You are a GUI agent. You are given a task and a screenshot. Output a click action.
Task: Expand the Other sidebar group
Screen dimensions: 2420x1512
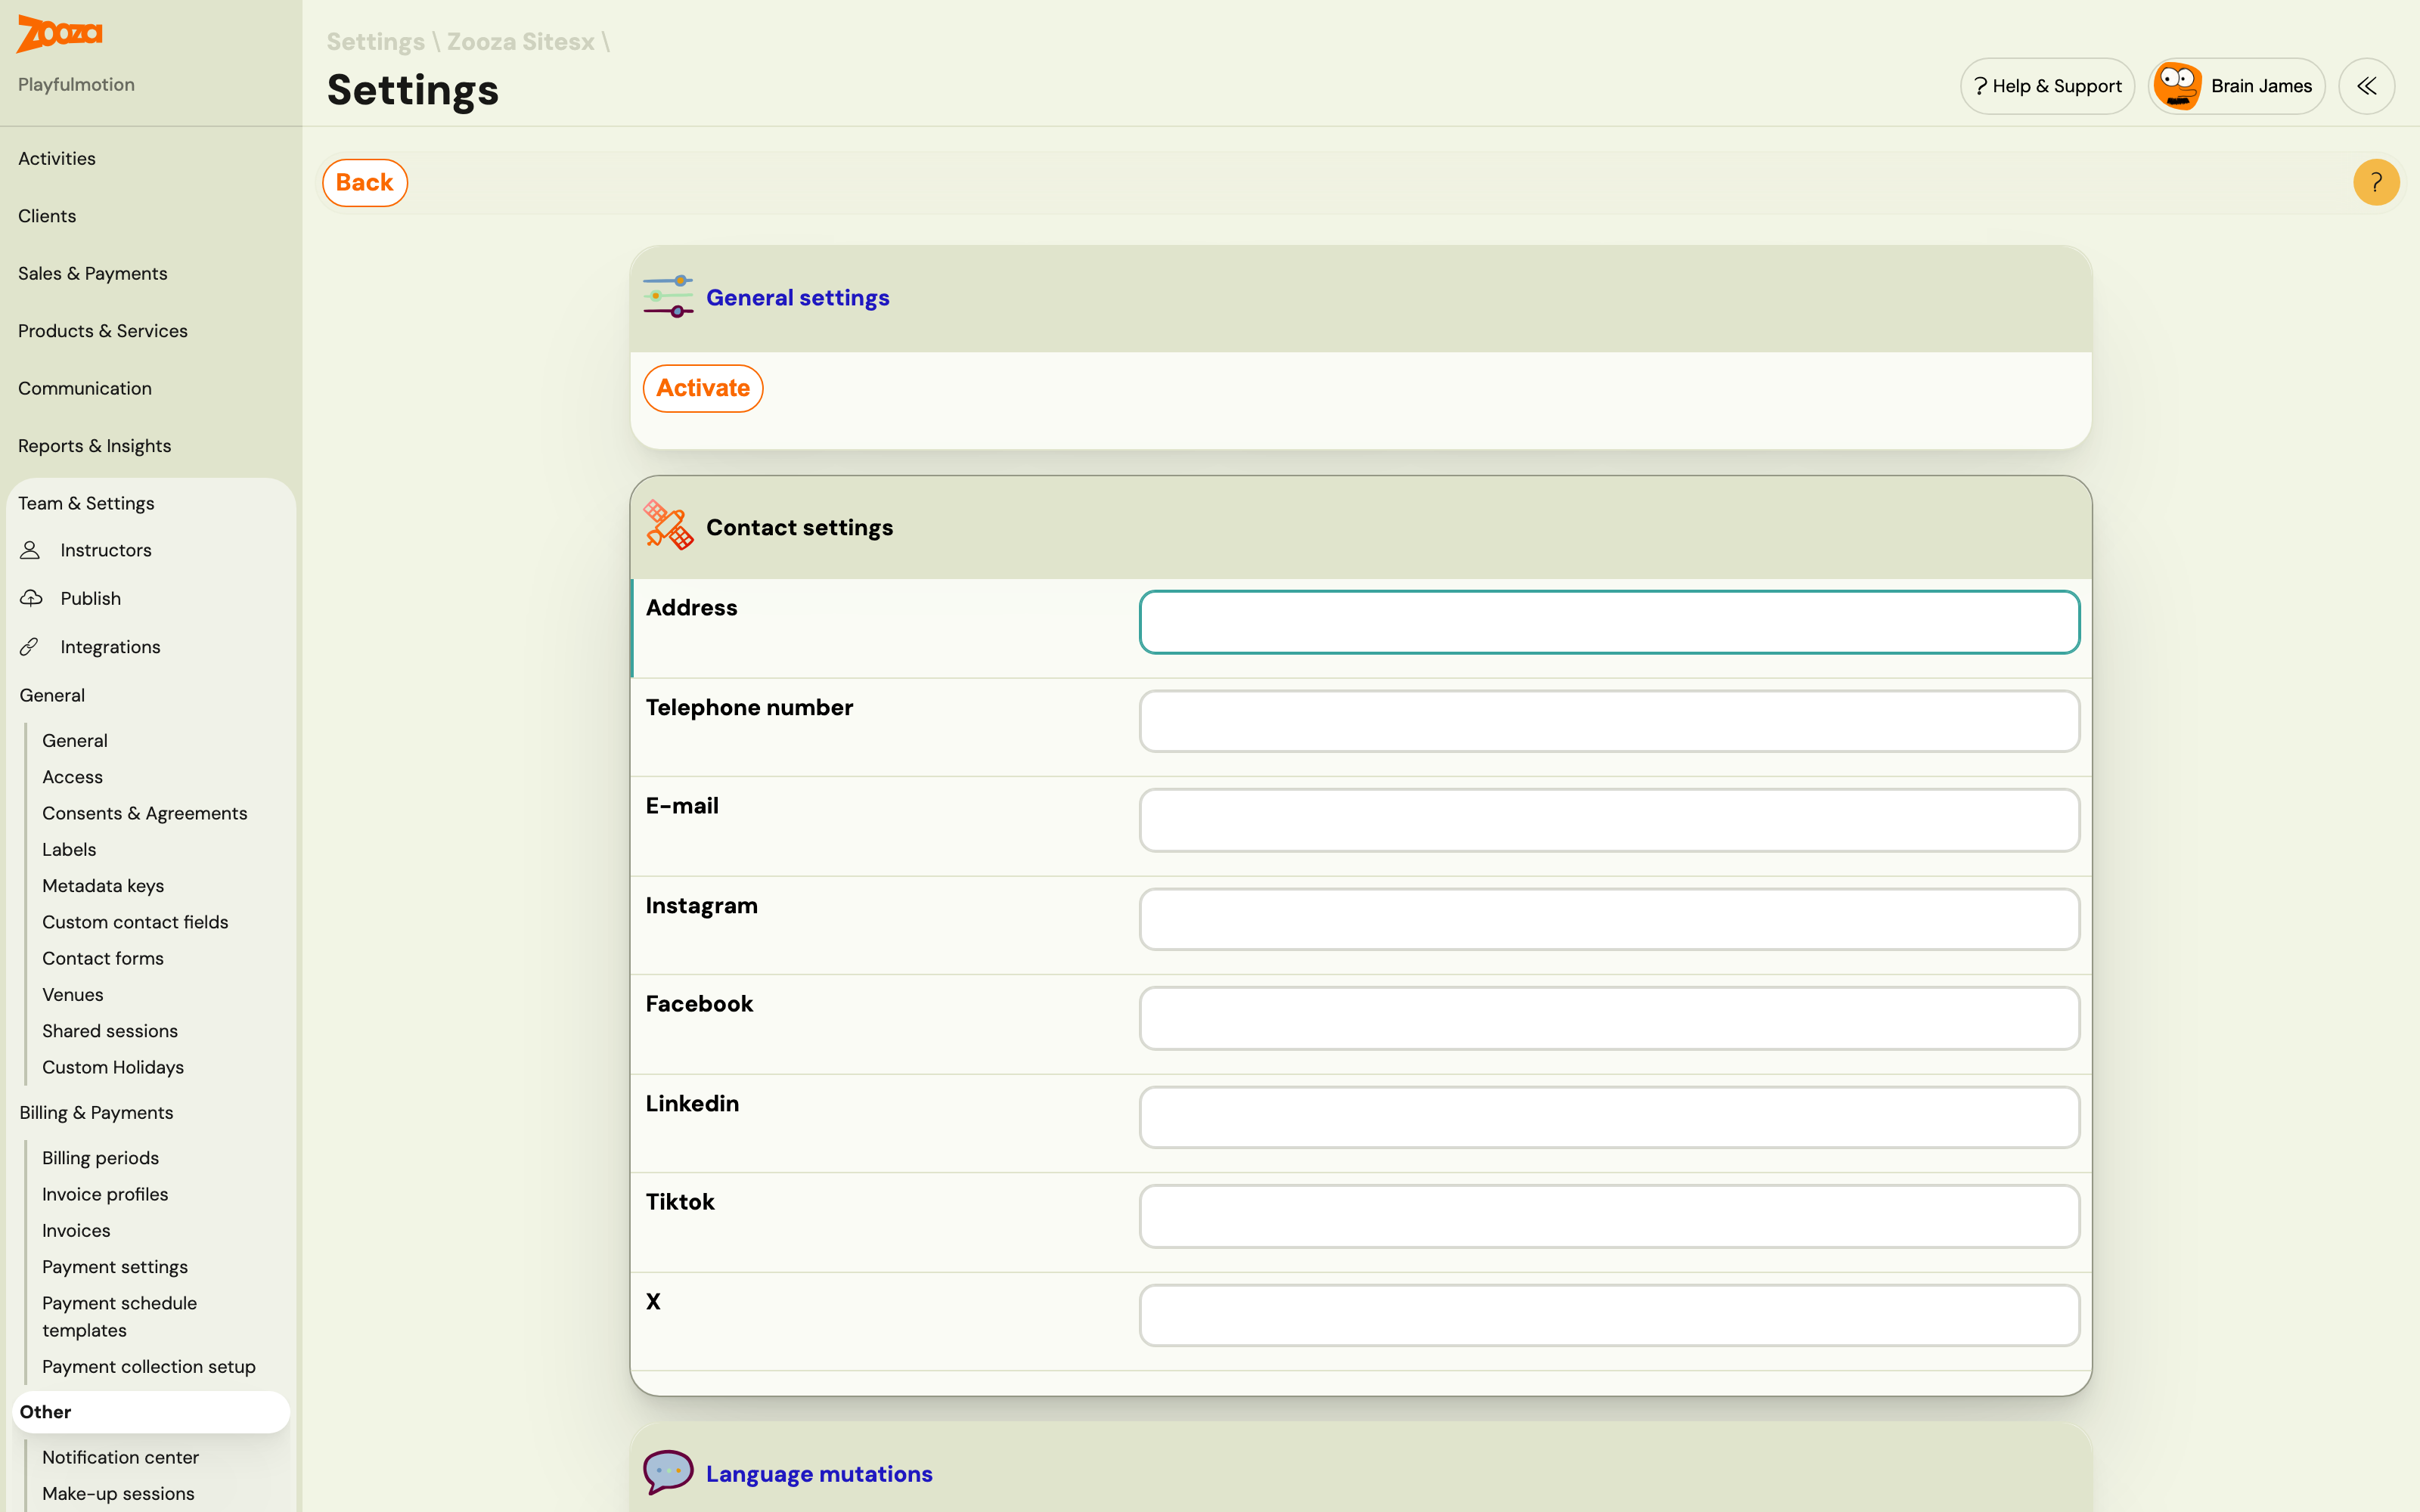coord(151,1412)
